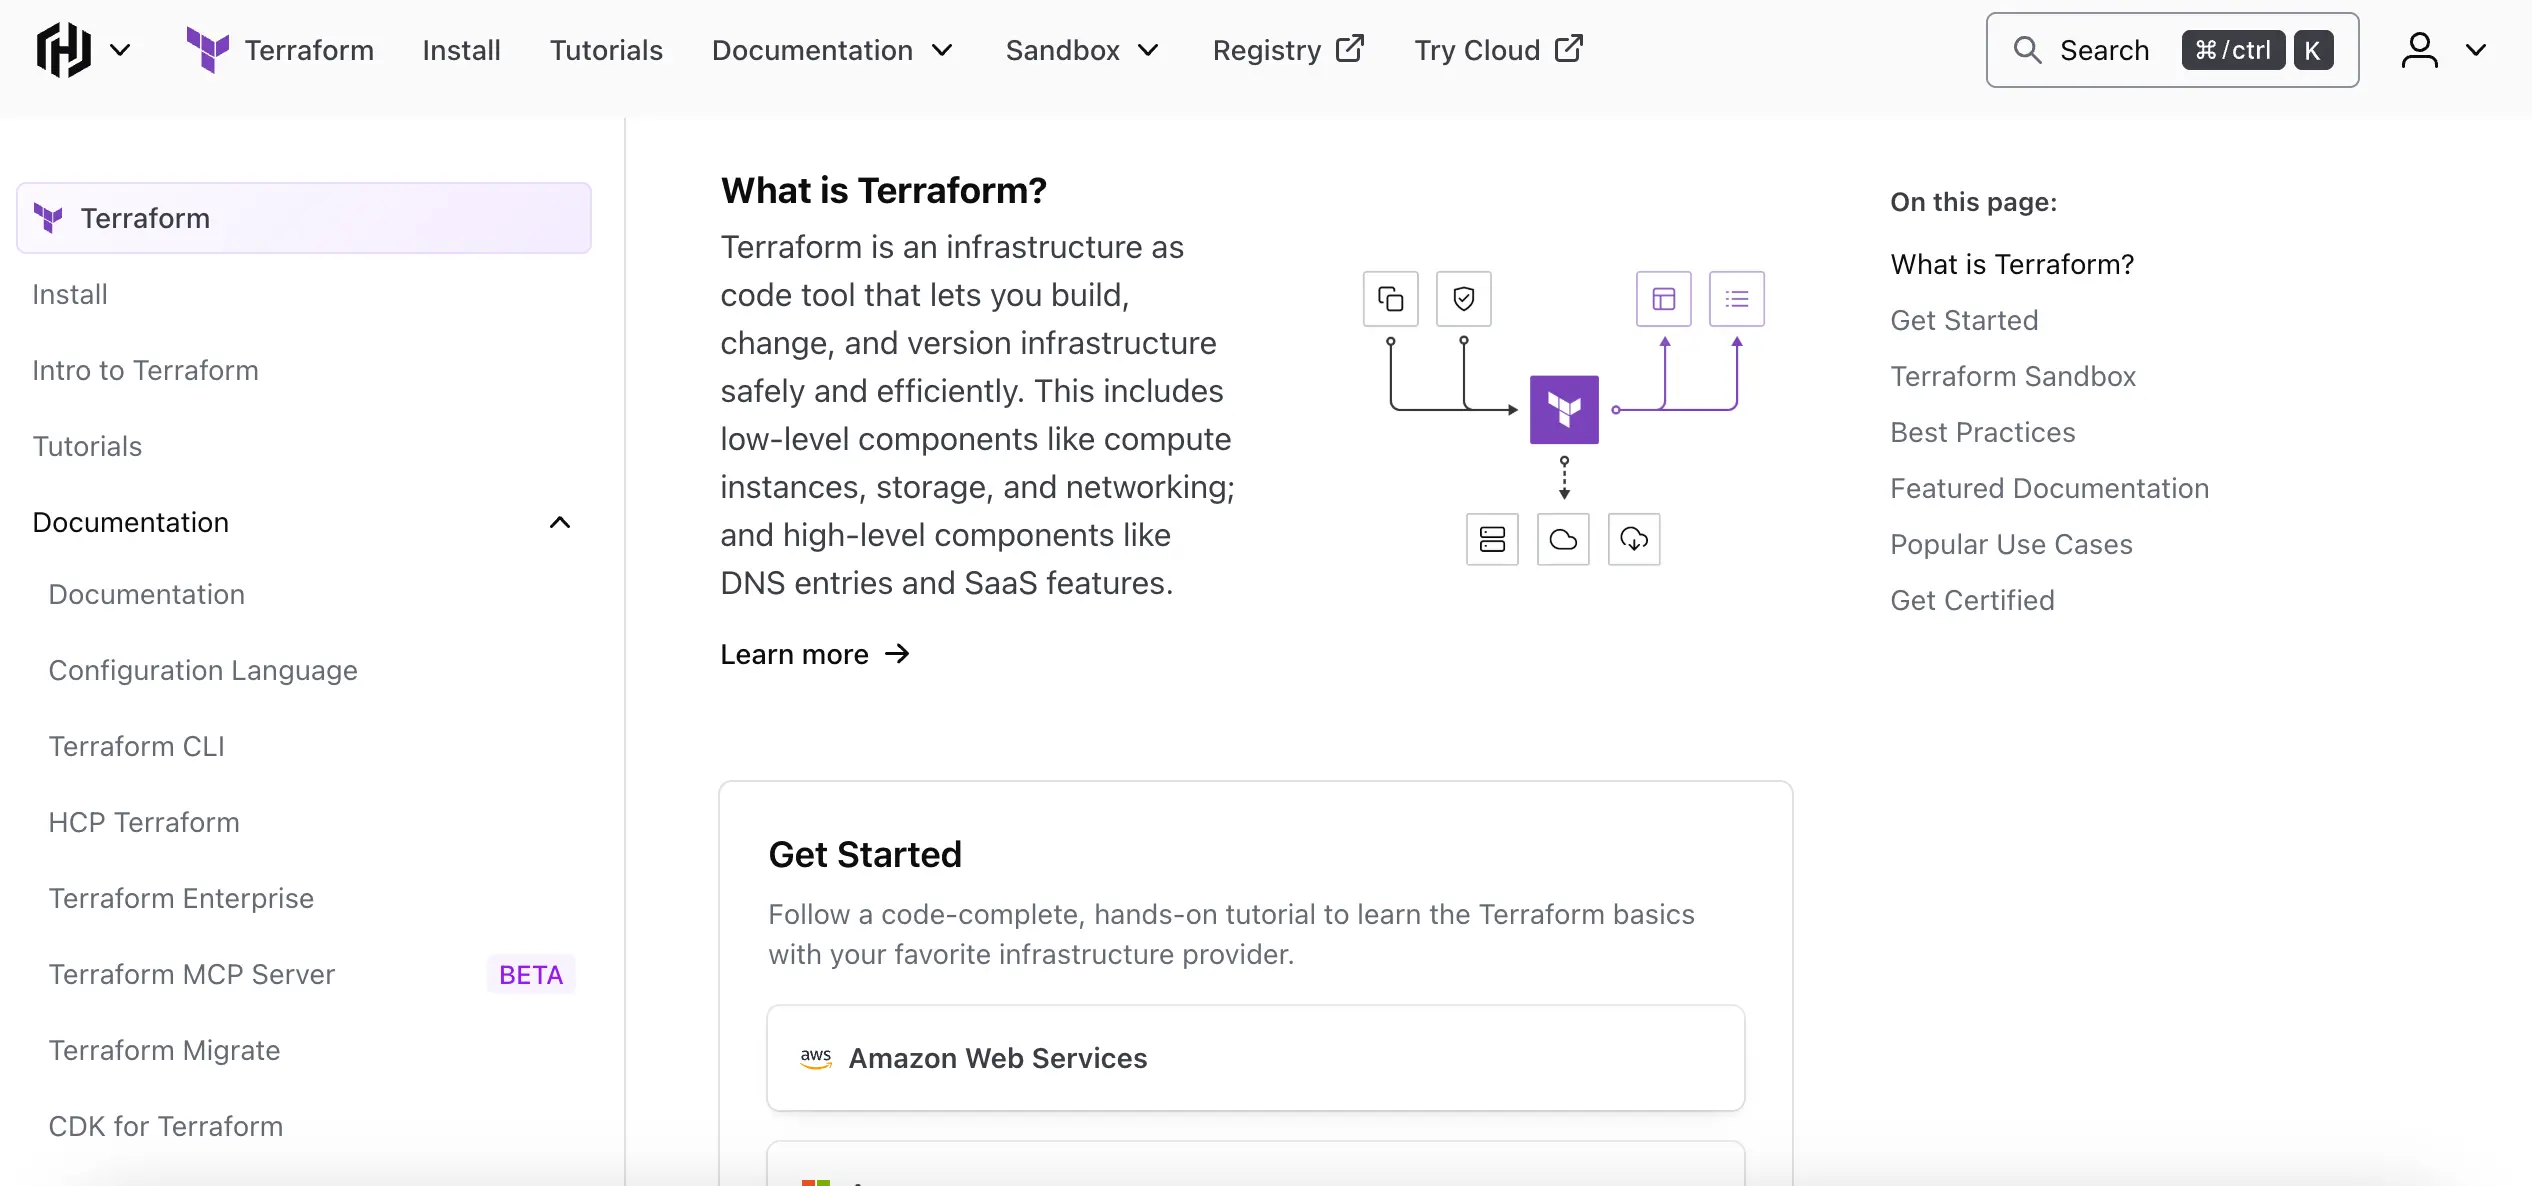
Task: Click the Registry external-link icon
Action: [x=1350, y=48]
